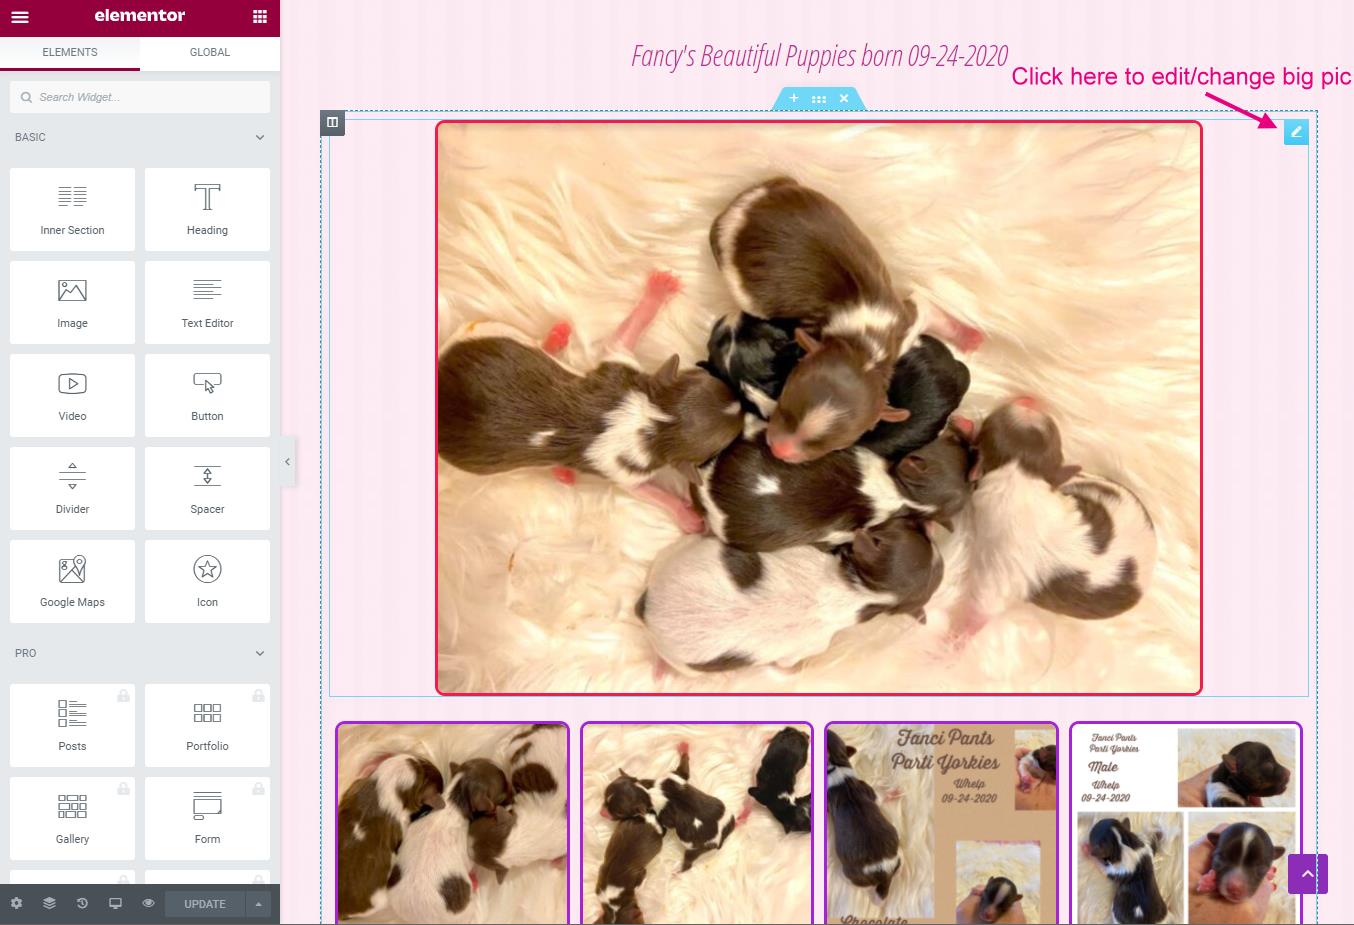Open responsive mode monitor icon

pyautogui.click(x=115, y=903)
